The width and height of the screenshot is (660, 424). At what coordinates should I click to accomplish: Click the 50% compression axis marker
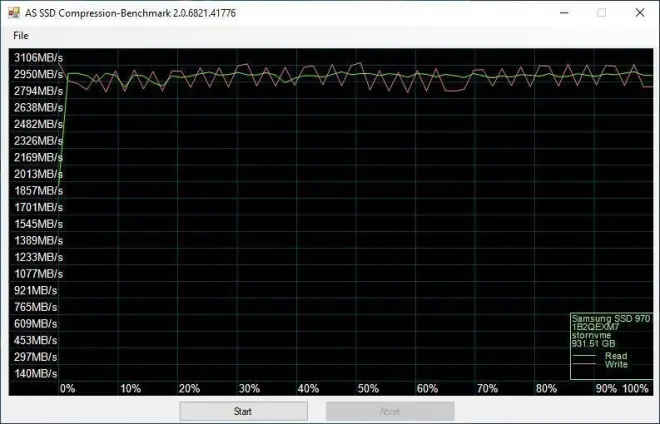tap(368, 388)
